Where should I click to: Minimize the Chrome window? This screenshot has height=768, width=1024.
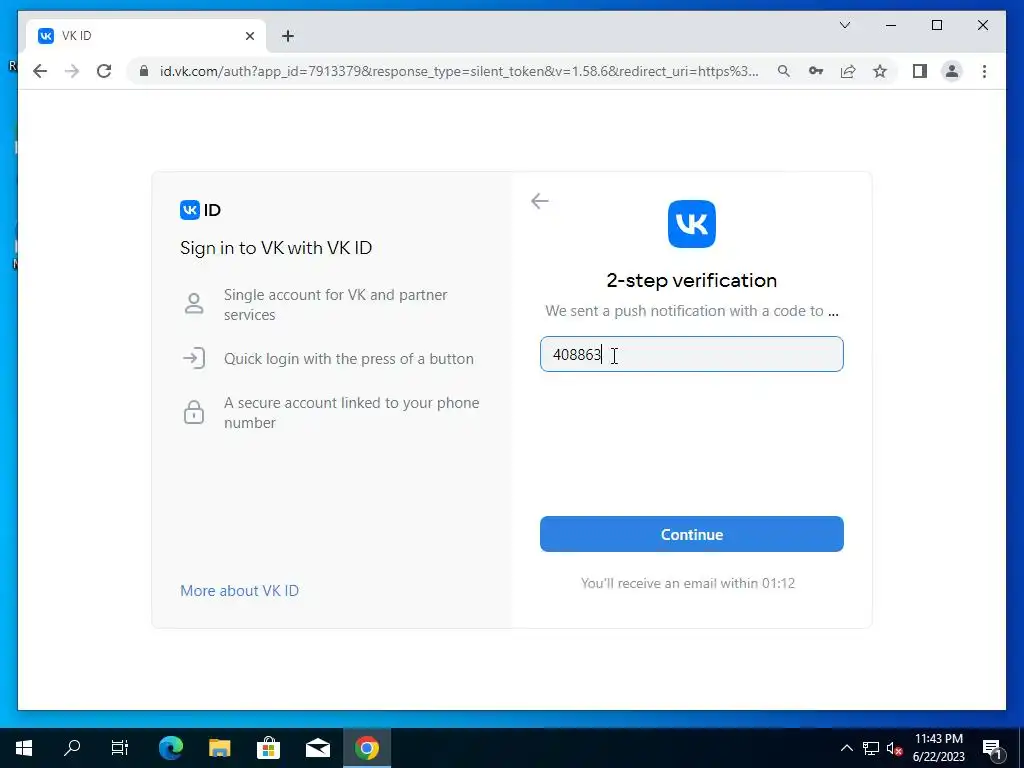pos(891,25)
